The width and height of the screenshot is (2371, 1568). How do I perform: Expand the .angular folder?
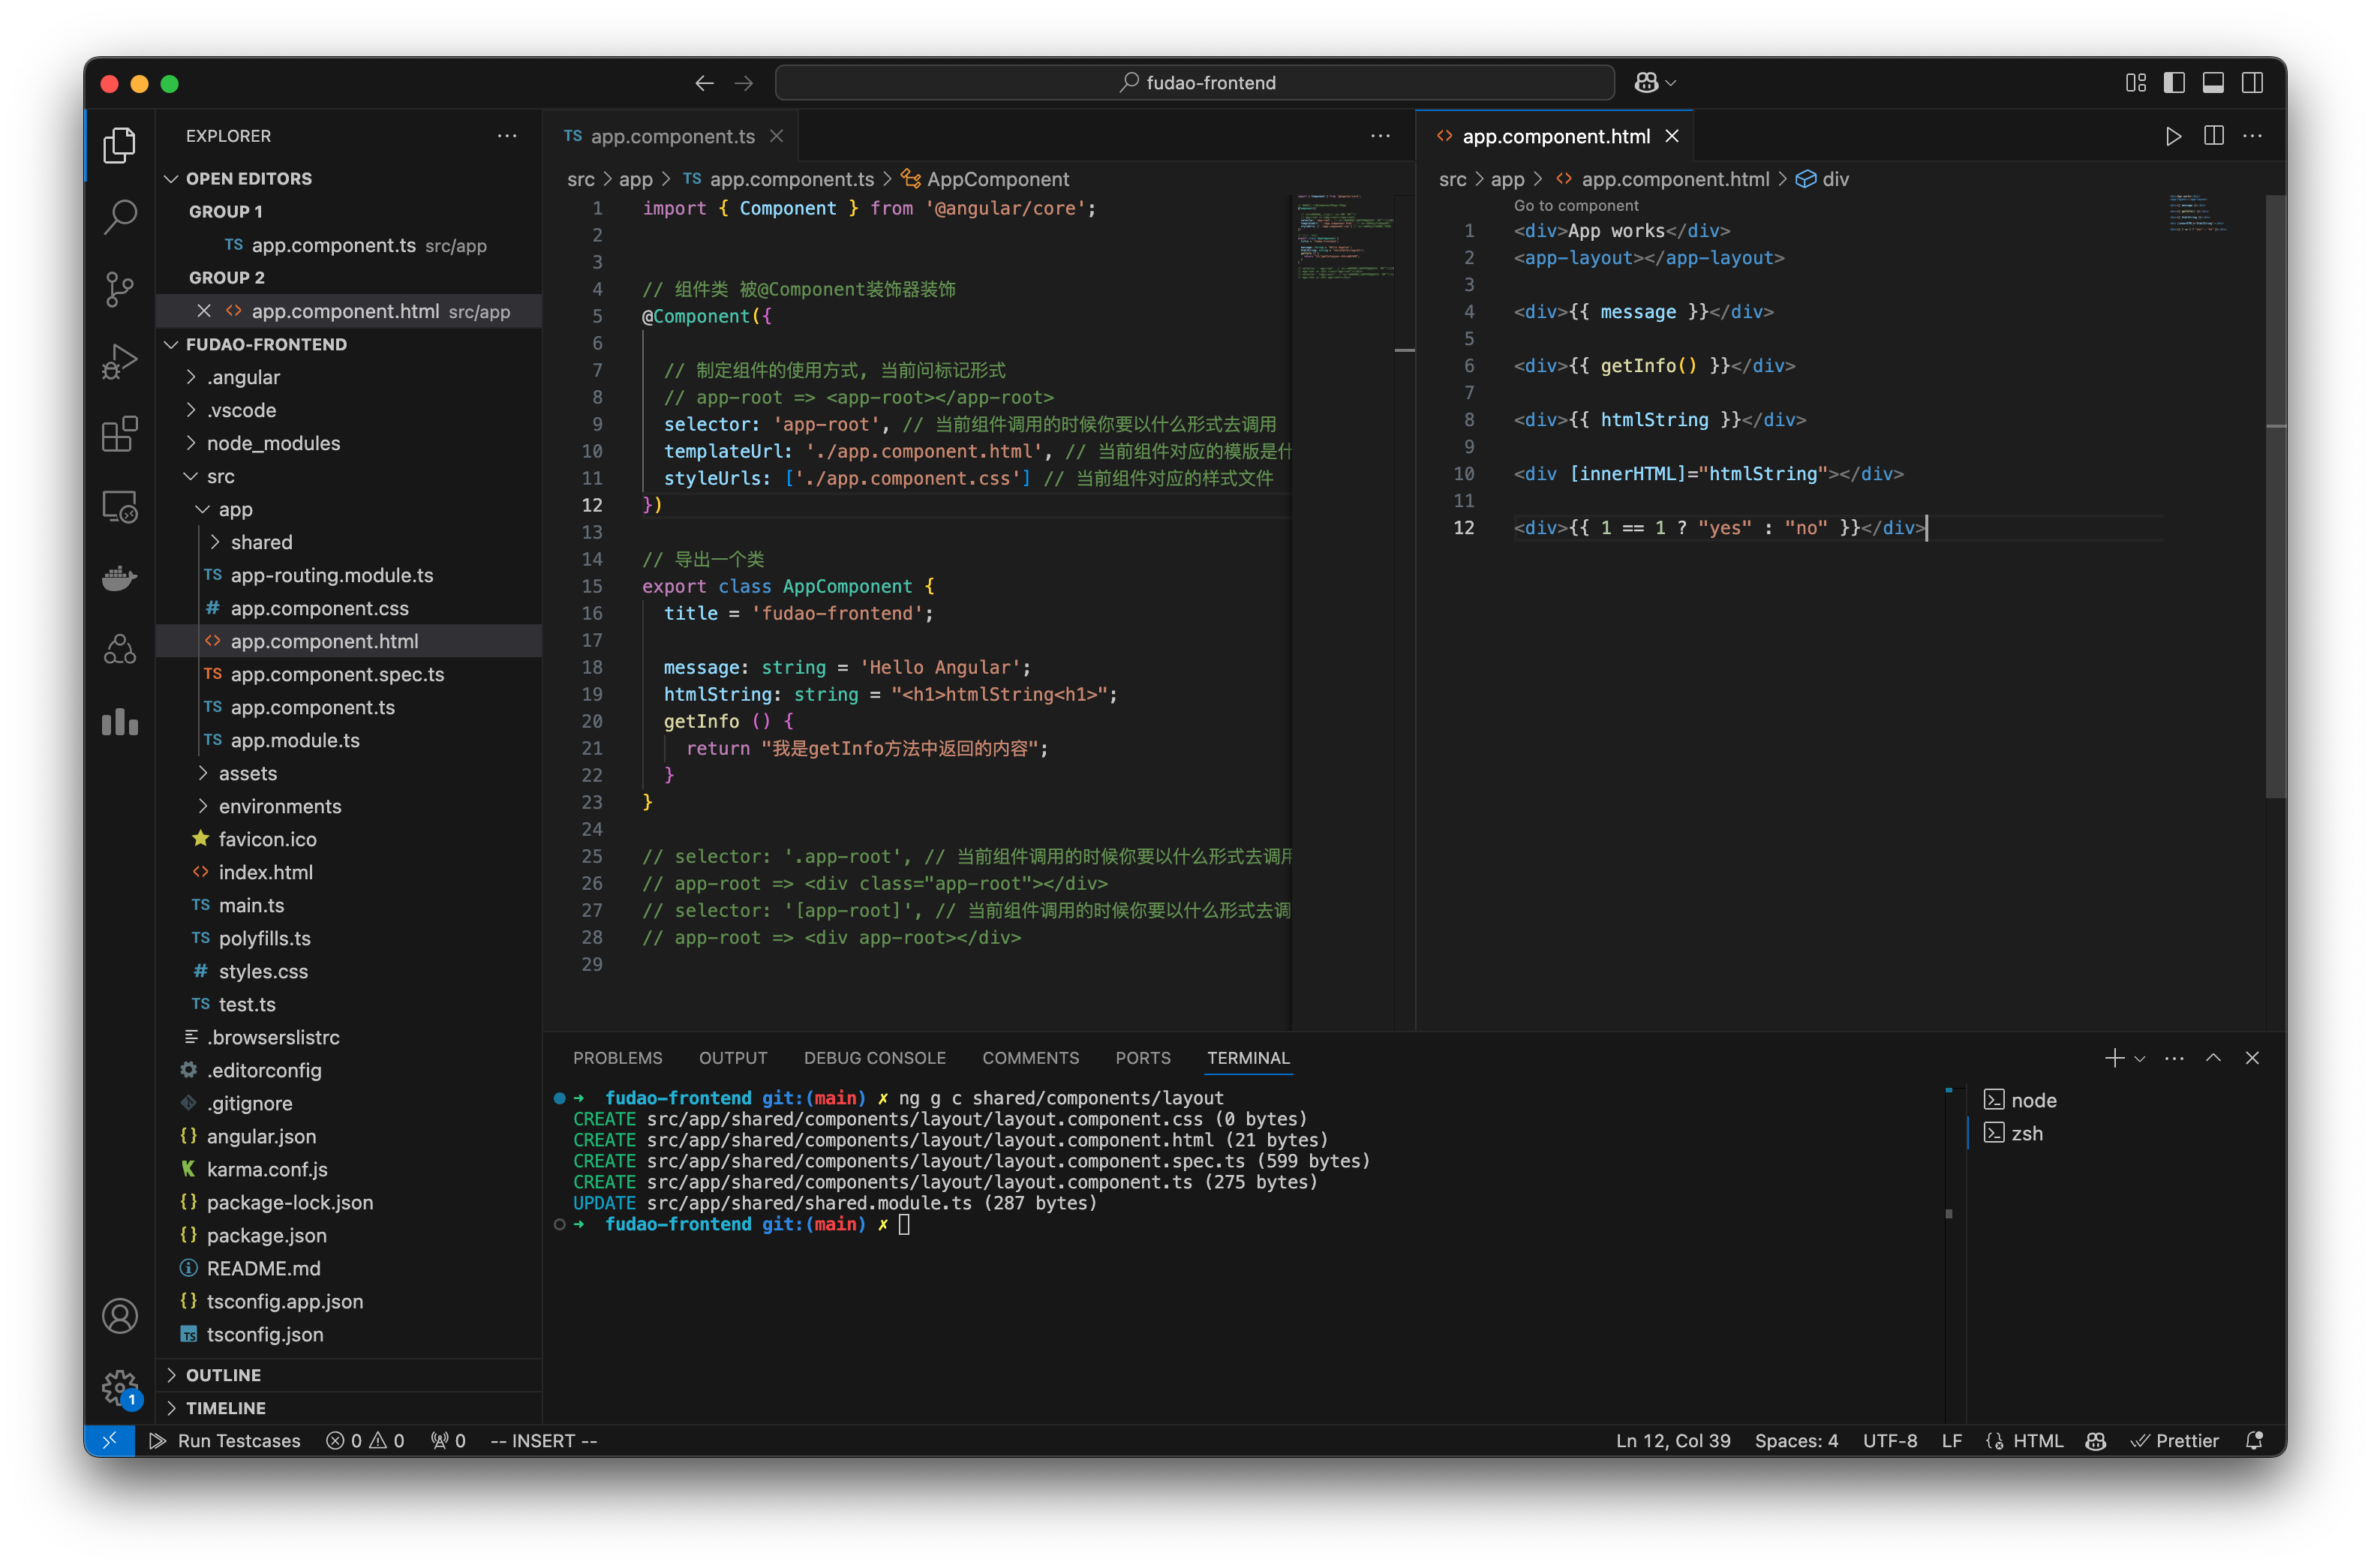(243, 377)
